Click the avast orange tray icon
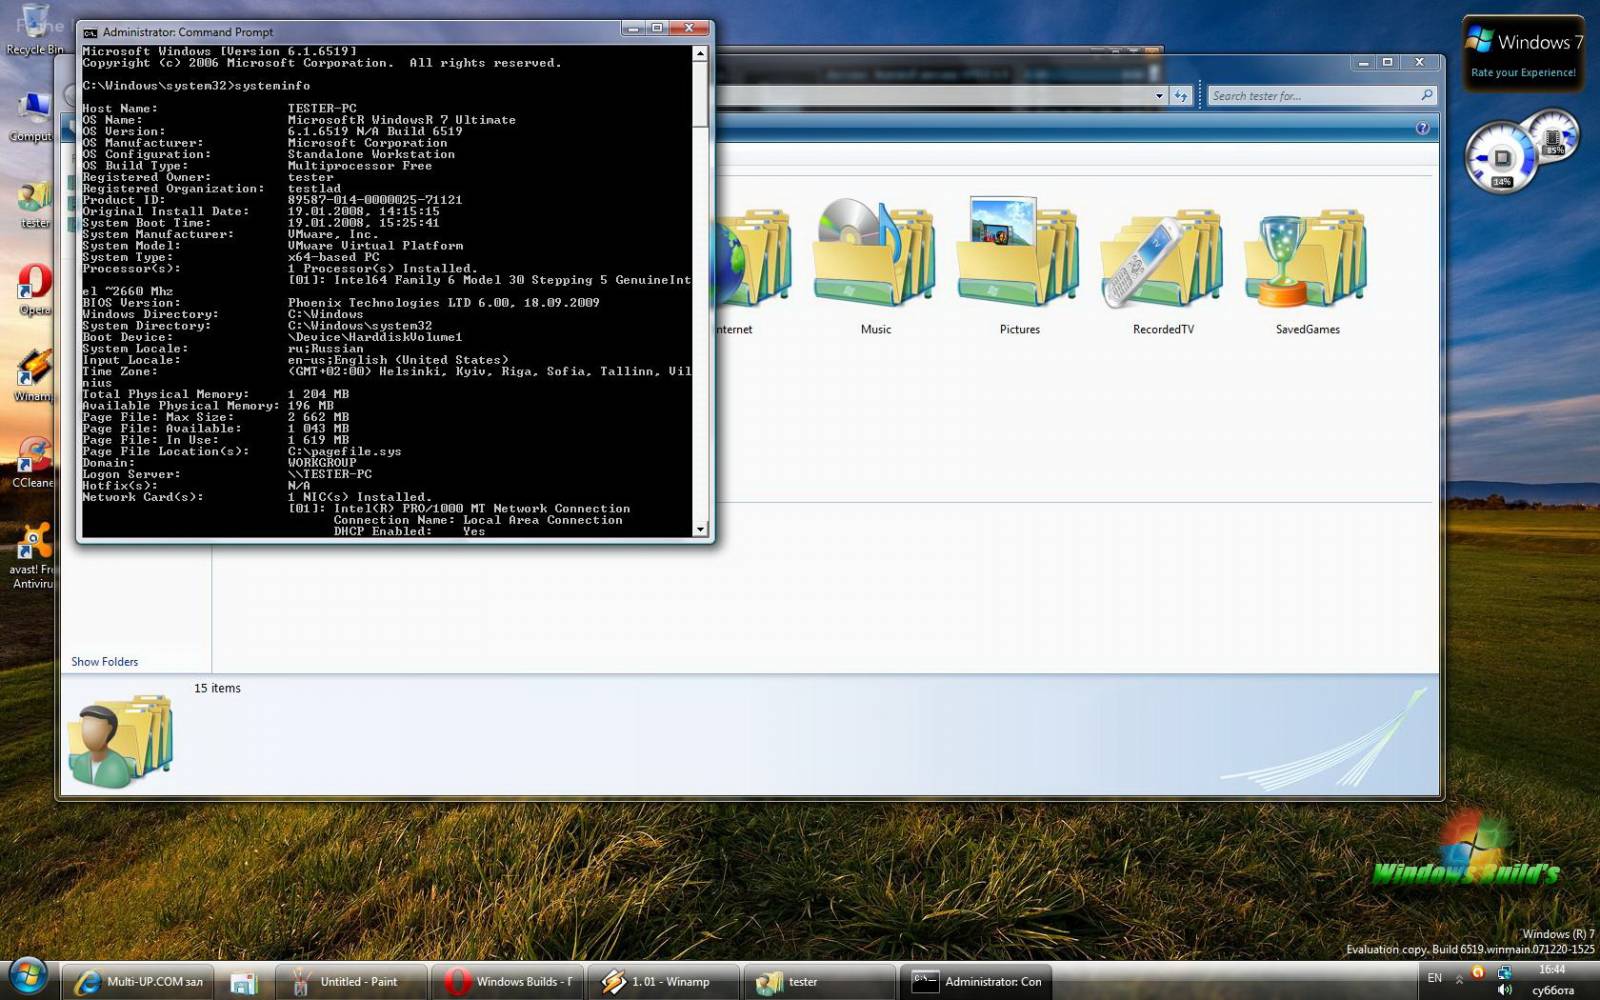 coord(1477,972)
